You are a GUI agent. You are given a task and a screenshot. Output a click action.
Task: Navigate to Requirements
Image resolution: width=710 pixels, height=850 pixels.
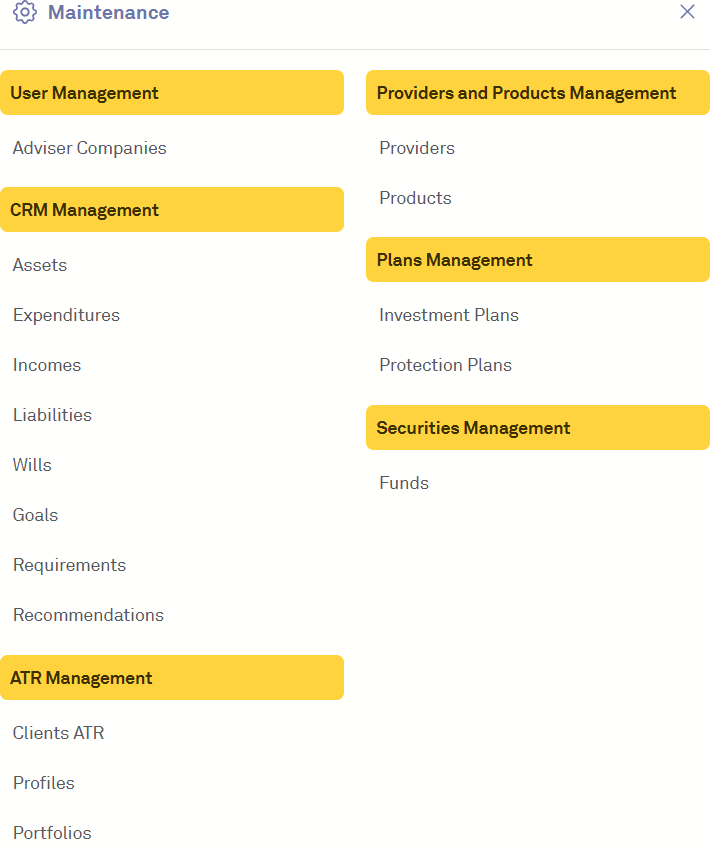pyautogui.click(x=69, y=565)
